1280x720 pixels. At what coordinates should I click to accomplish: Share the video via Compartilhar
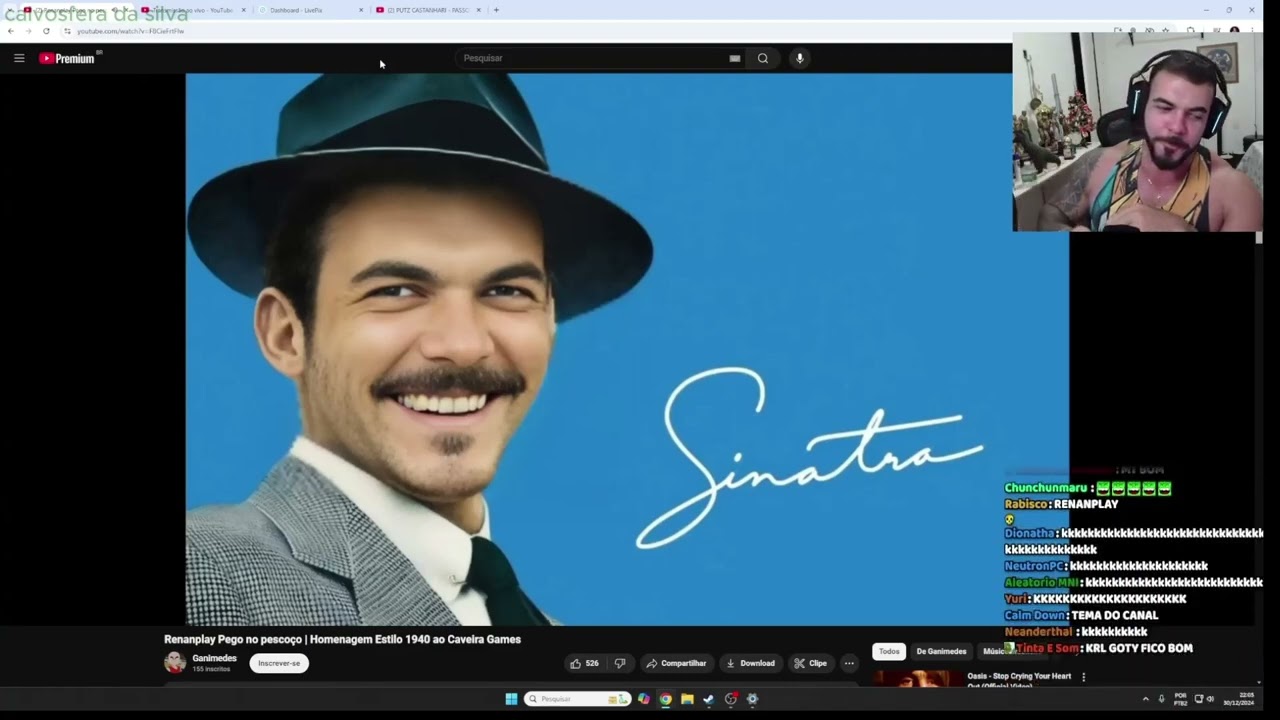click(x=676, y=663)
